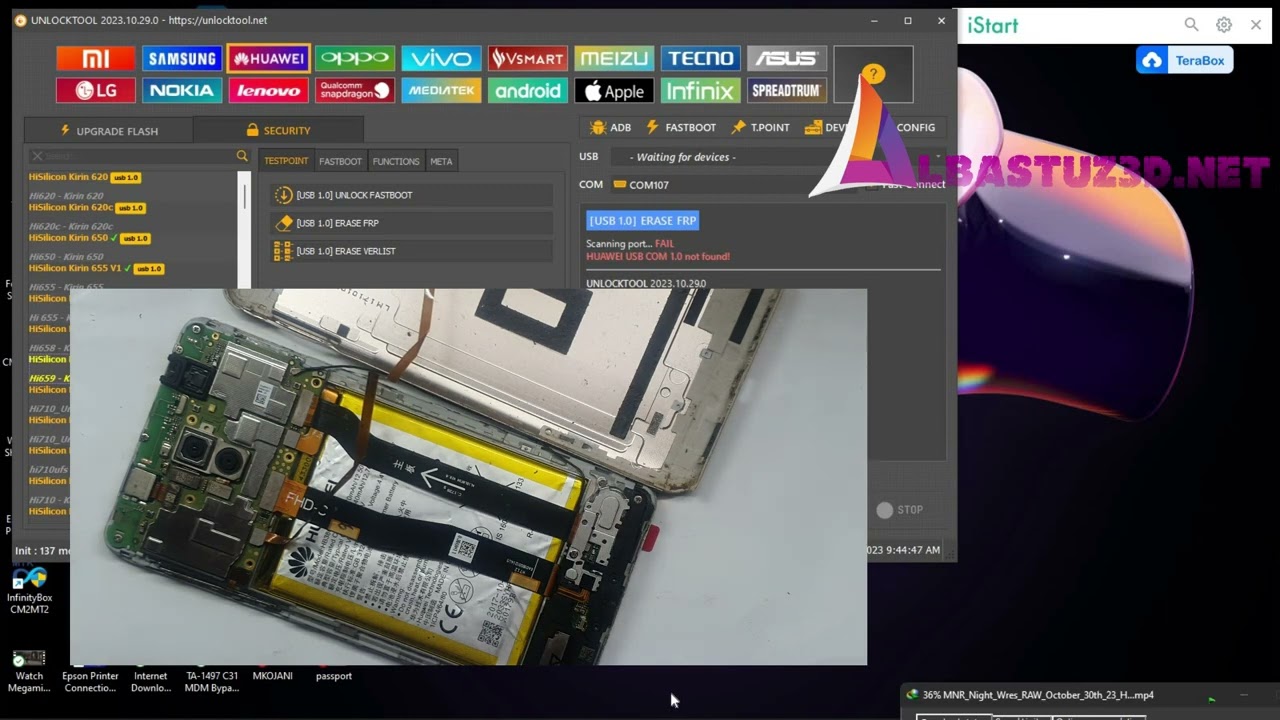Switch to the Security tab
The height and width of the screenshot is (720, 1280).
278,130
